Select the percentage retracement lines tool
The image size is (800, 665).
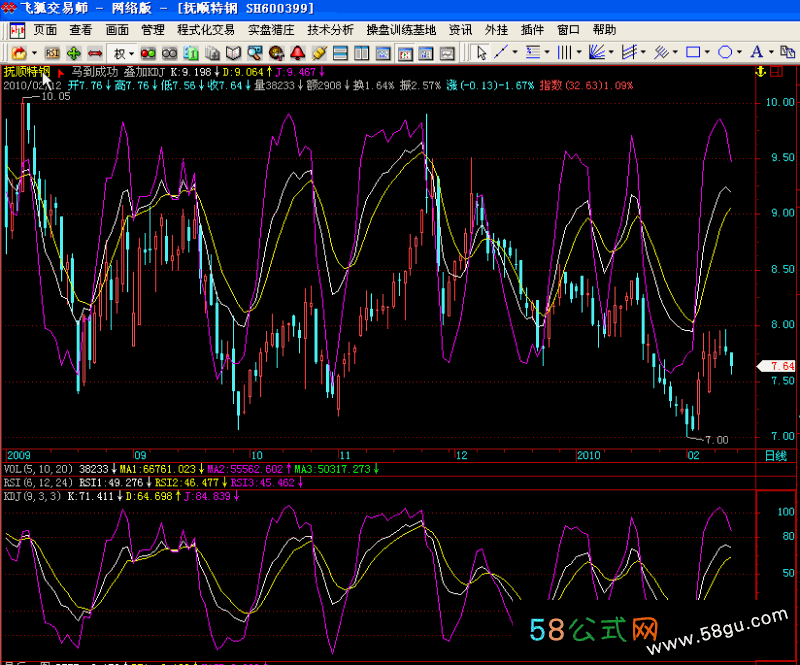533,52
